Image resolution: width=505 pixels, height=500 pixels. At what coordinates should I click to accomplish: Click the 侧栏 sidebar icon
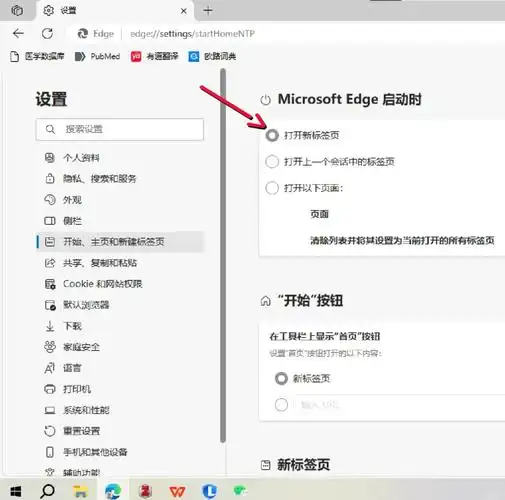coord(50,221)
